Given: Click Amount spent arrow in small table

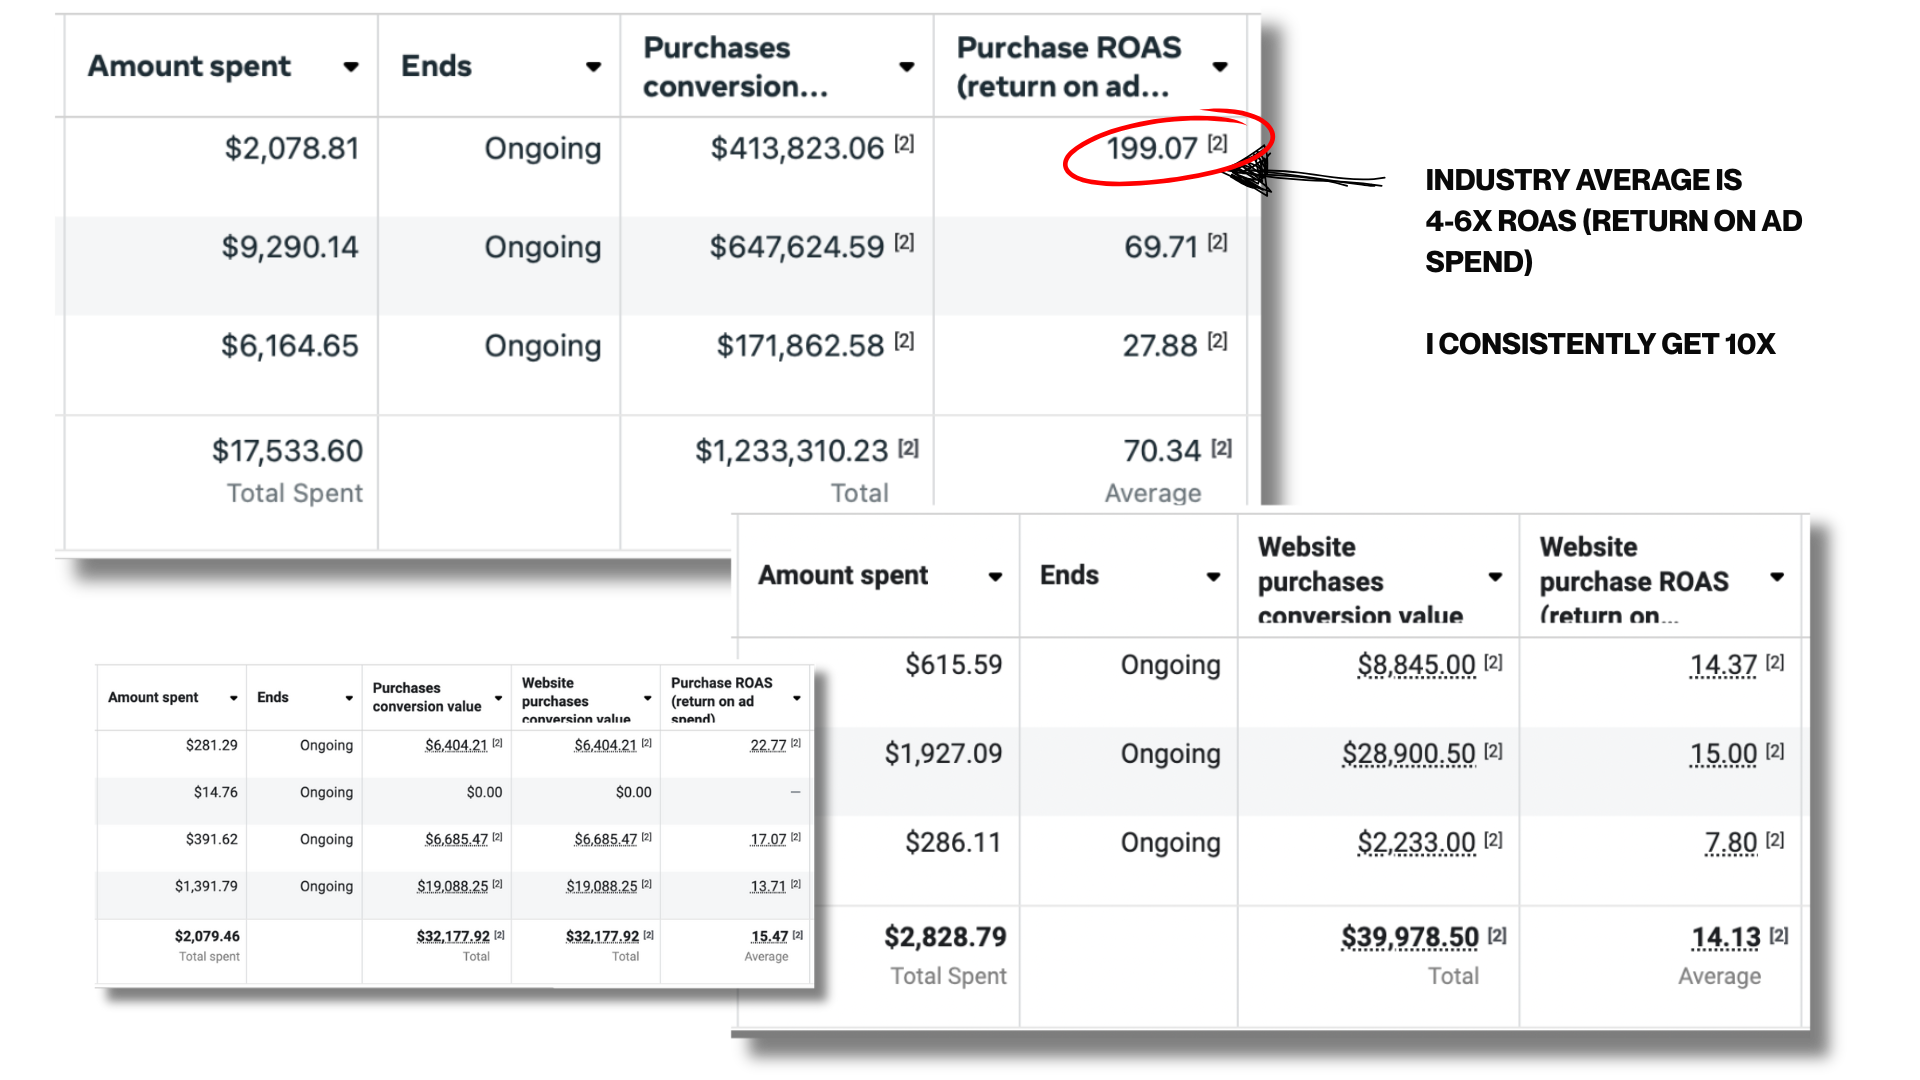Looking at the screenshot, I should click(x=233, y=698).
